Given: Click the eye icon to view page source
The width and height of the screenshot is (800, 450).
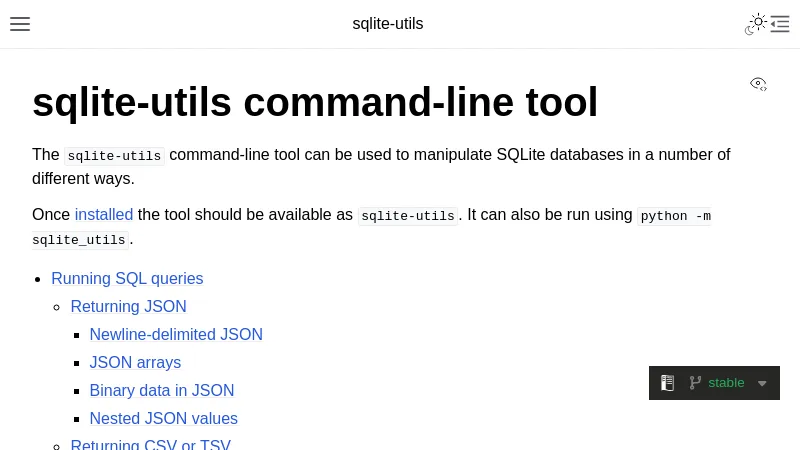Looking at the screenshot, I should 758,84.
